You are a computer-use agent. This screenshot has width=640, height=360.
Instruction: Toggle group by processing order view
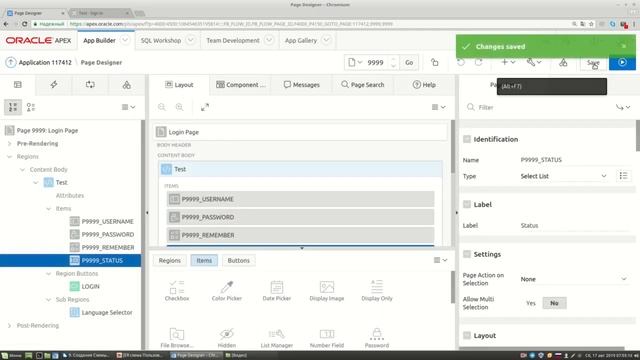point(13,107)
